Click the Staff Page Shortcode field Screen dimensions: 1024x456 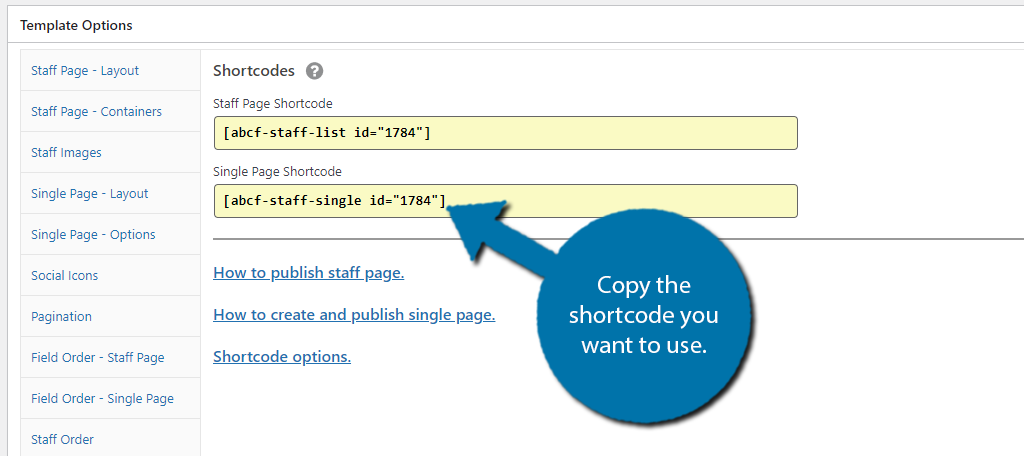tap(505, 133)
